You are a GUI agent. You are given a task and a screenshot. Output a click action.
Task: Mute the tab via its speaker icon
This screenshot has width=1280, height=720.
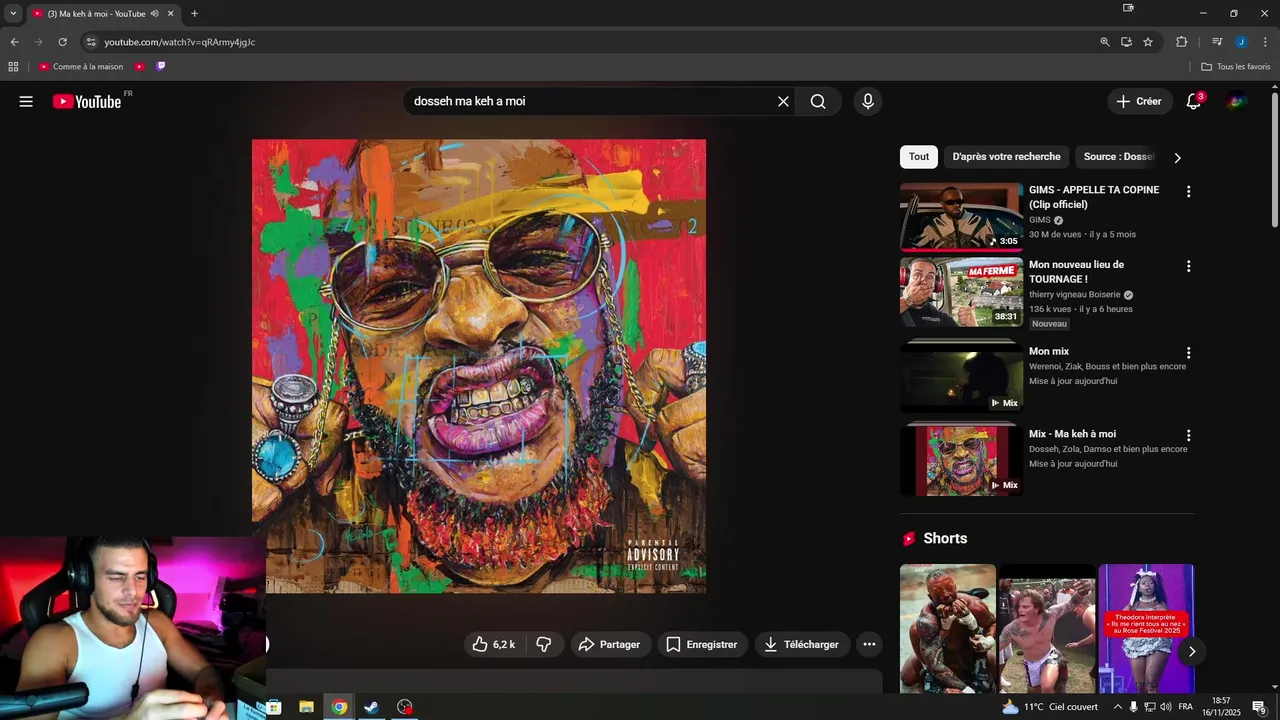click(154, 13)
